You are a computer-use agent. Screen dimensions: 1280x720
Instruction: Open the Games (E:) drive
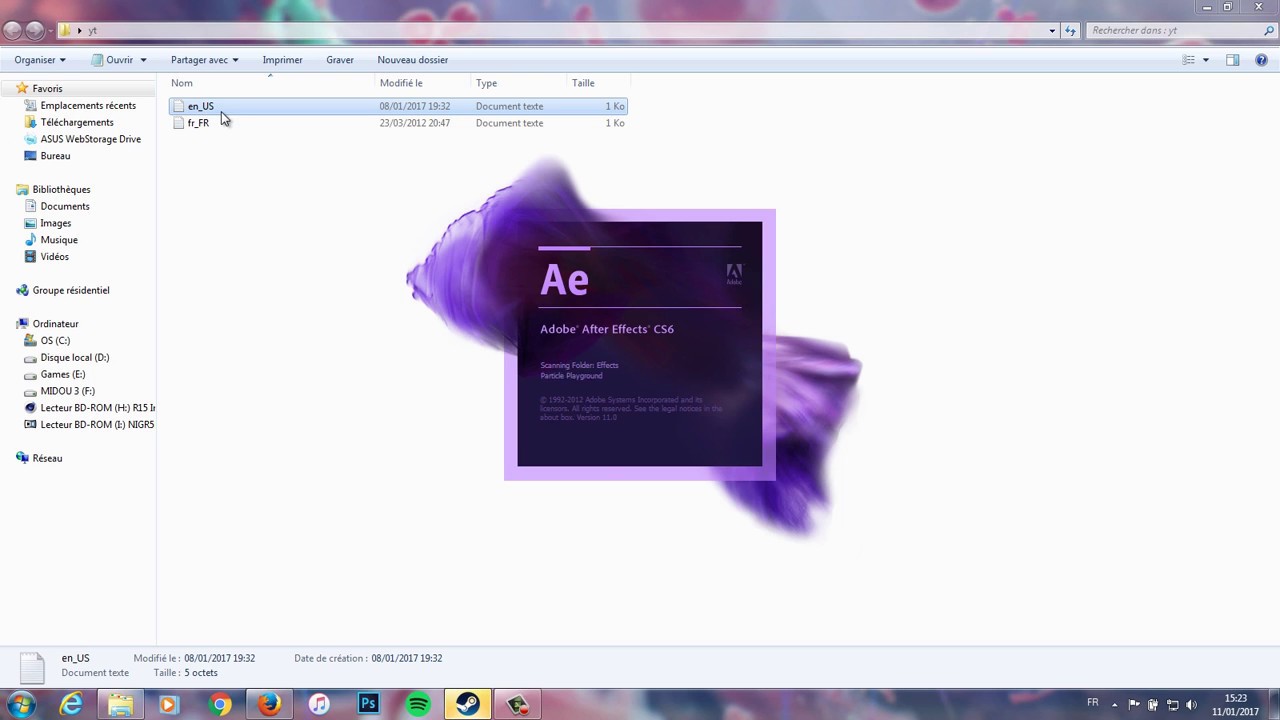[x=63, y=375]
